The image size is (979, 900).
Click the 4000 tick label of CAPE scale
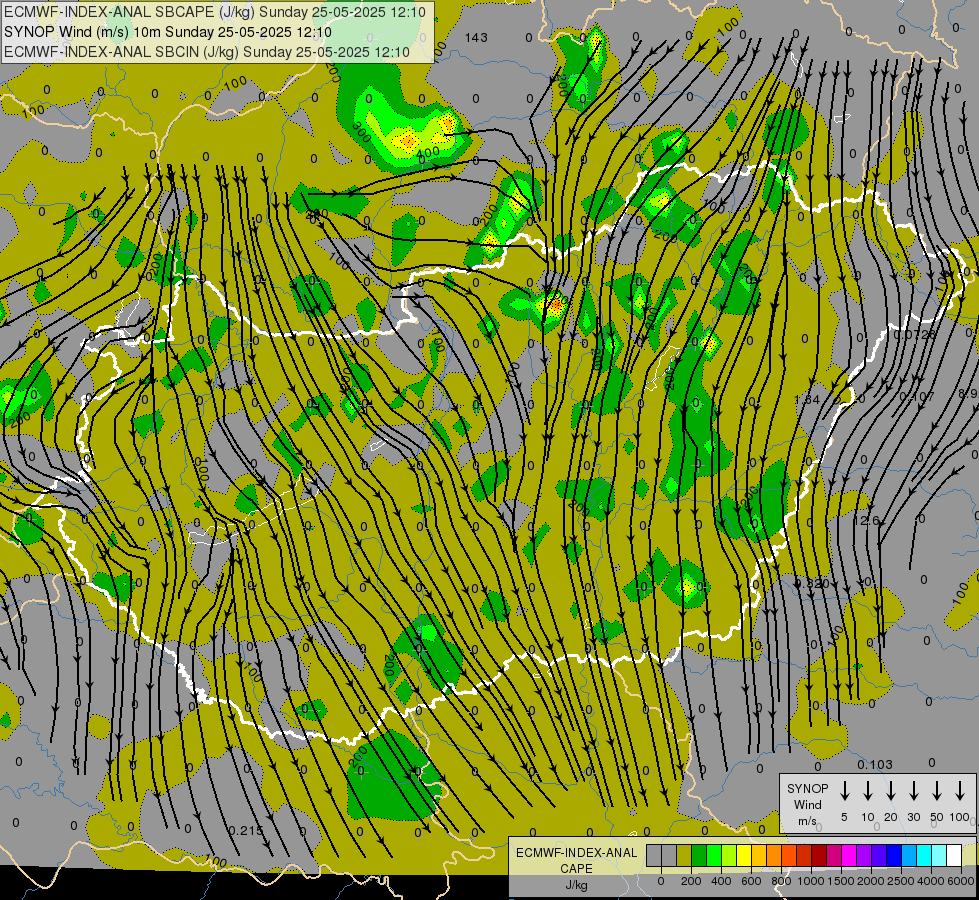coord(931,881)
